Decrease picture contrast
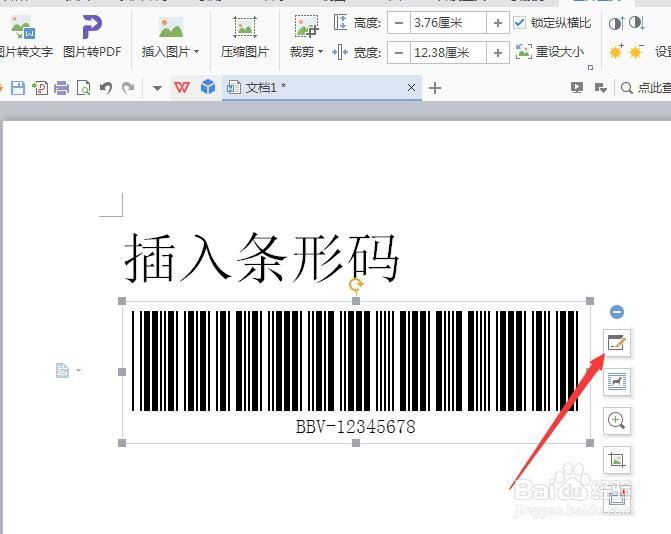The height and width of the screenshot is (534, 671). [637, 23]
